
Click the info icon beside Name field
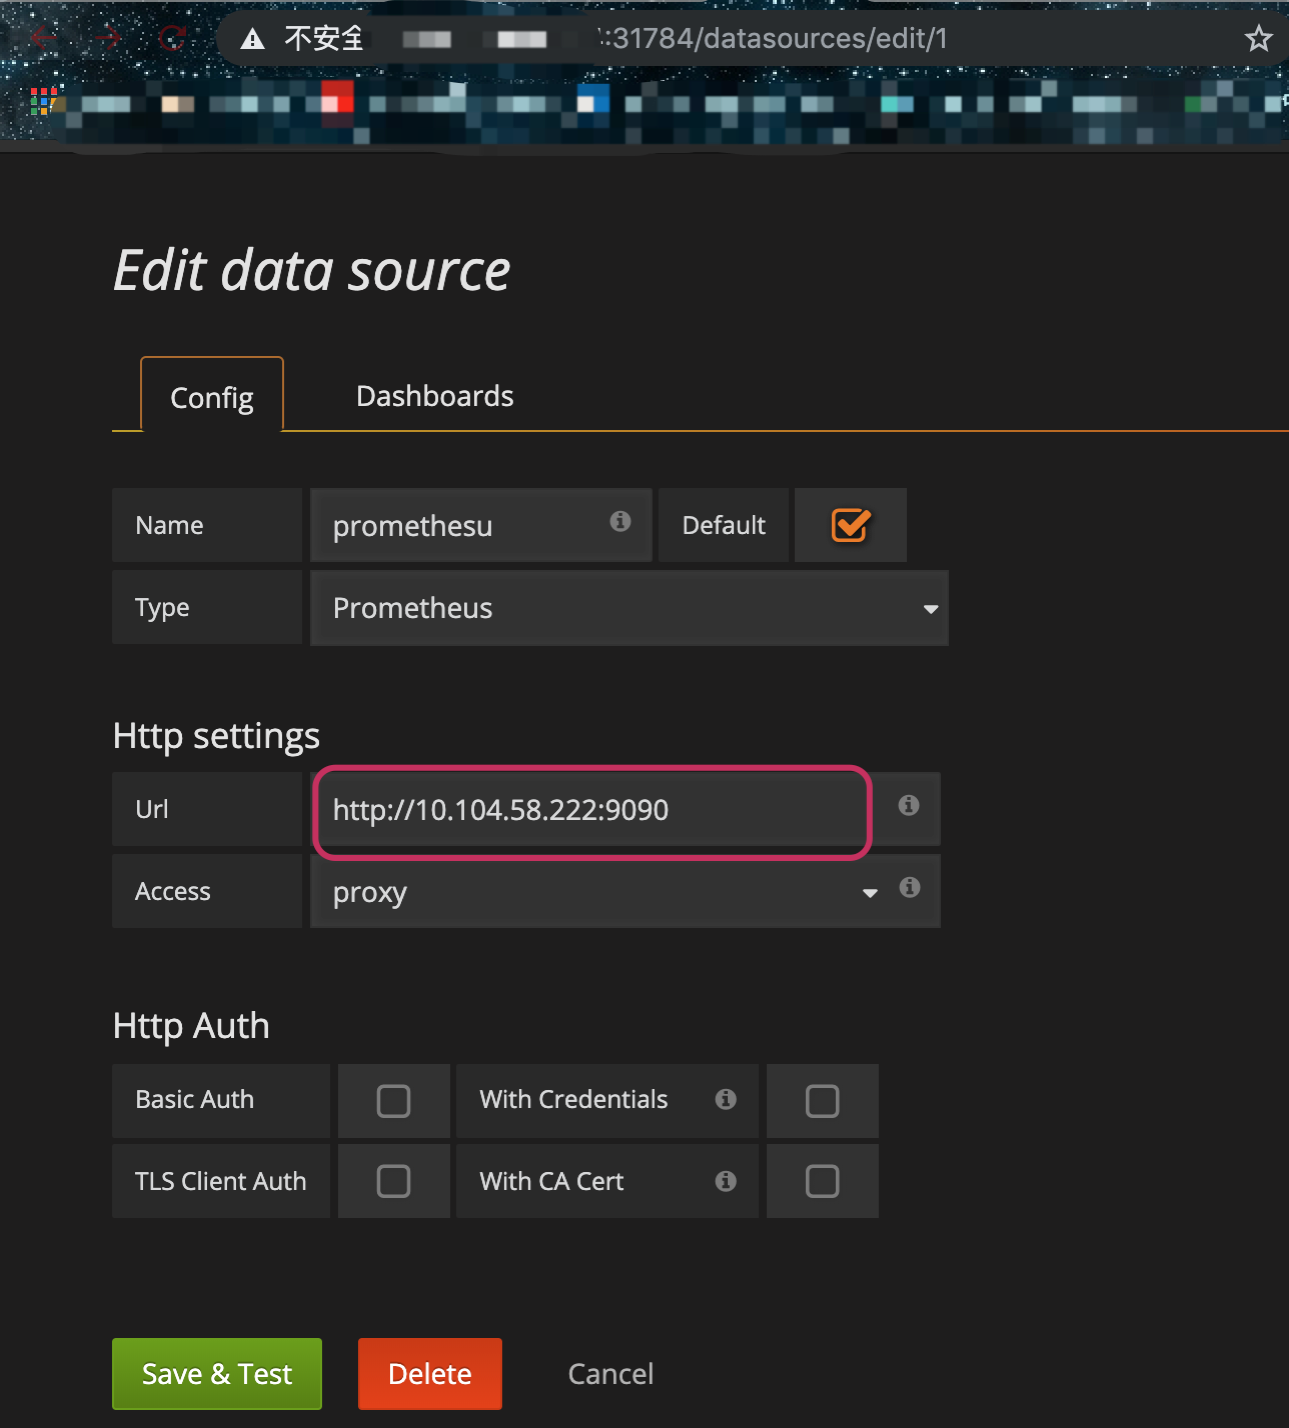(620, 521)
